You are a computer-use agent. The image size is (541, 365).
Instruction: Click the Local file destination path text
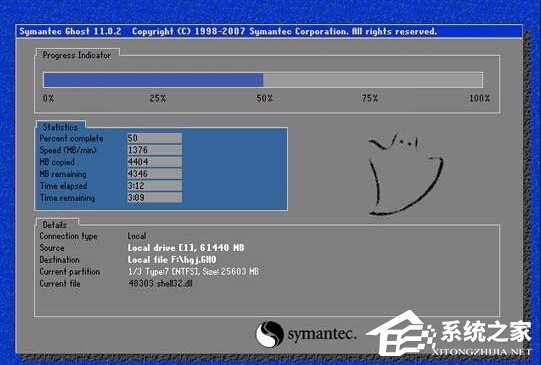172,260
